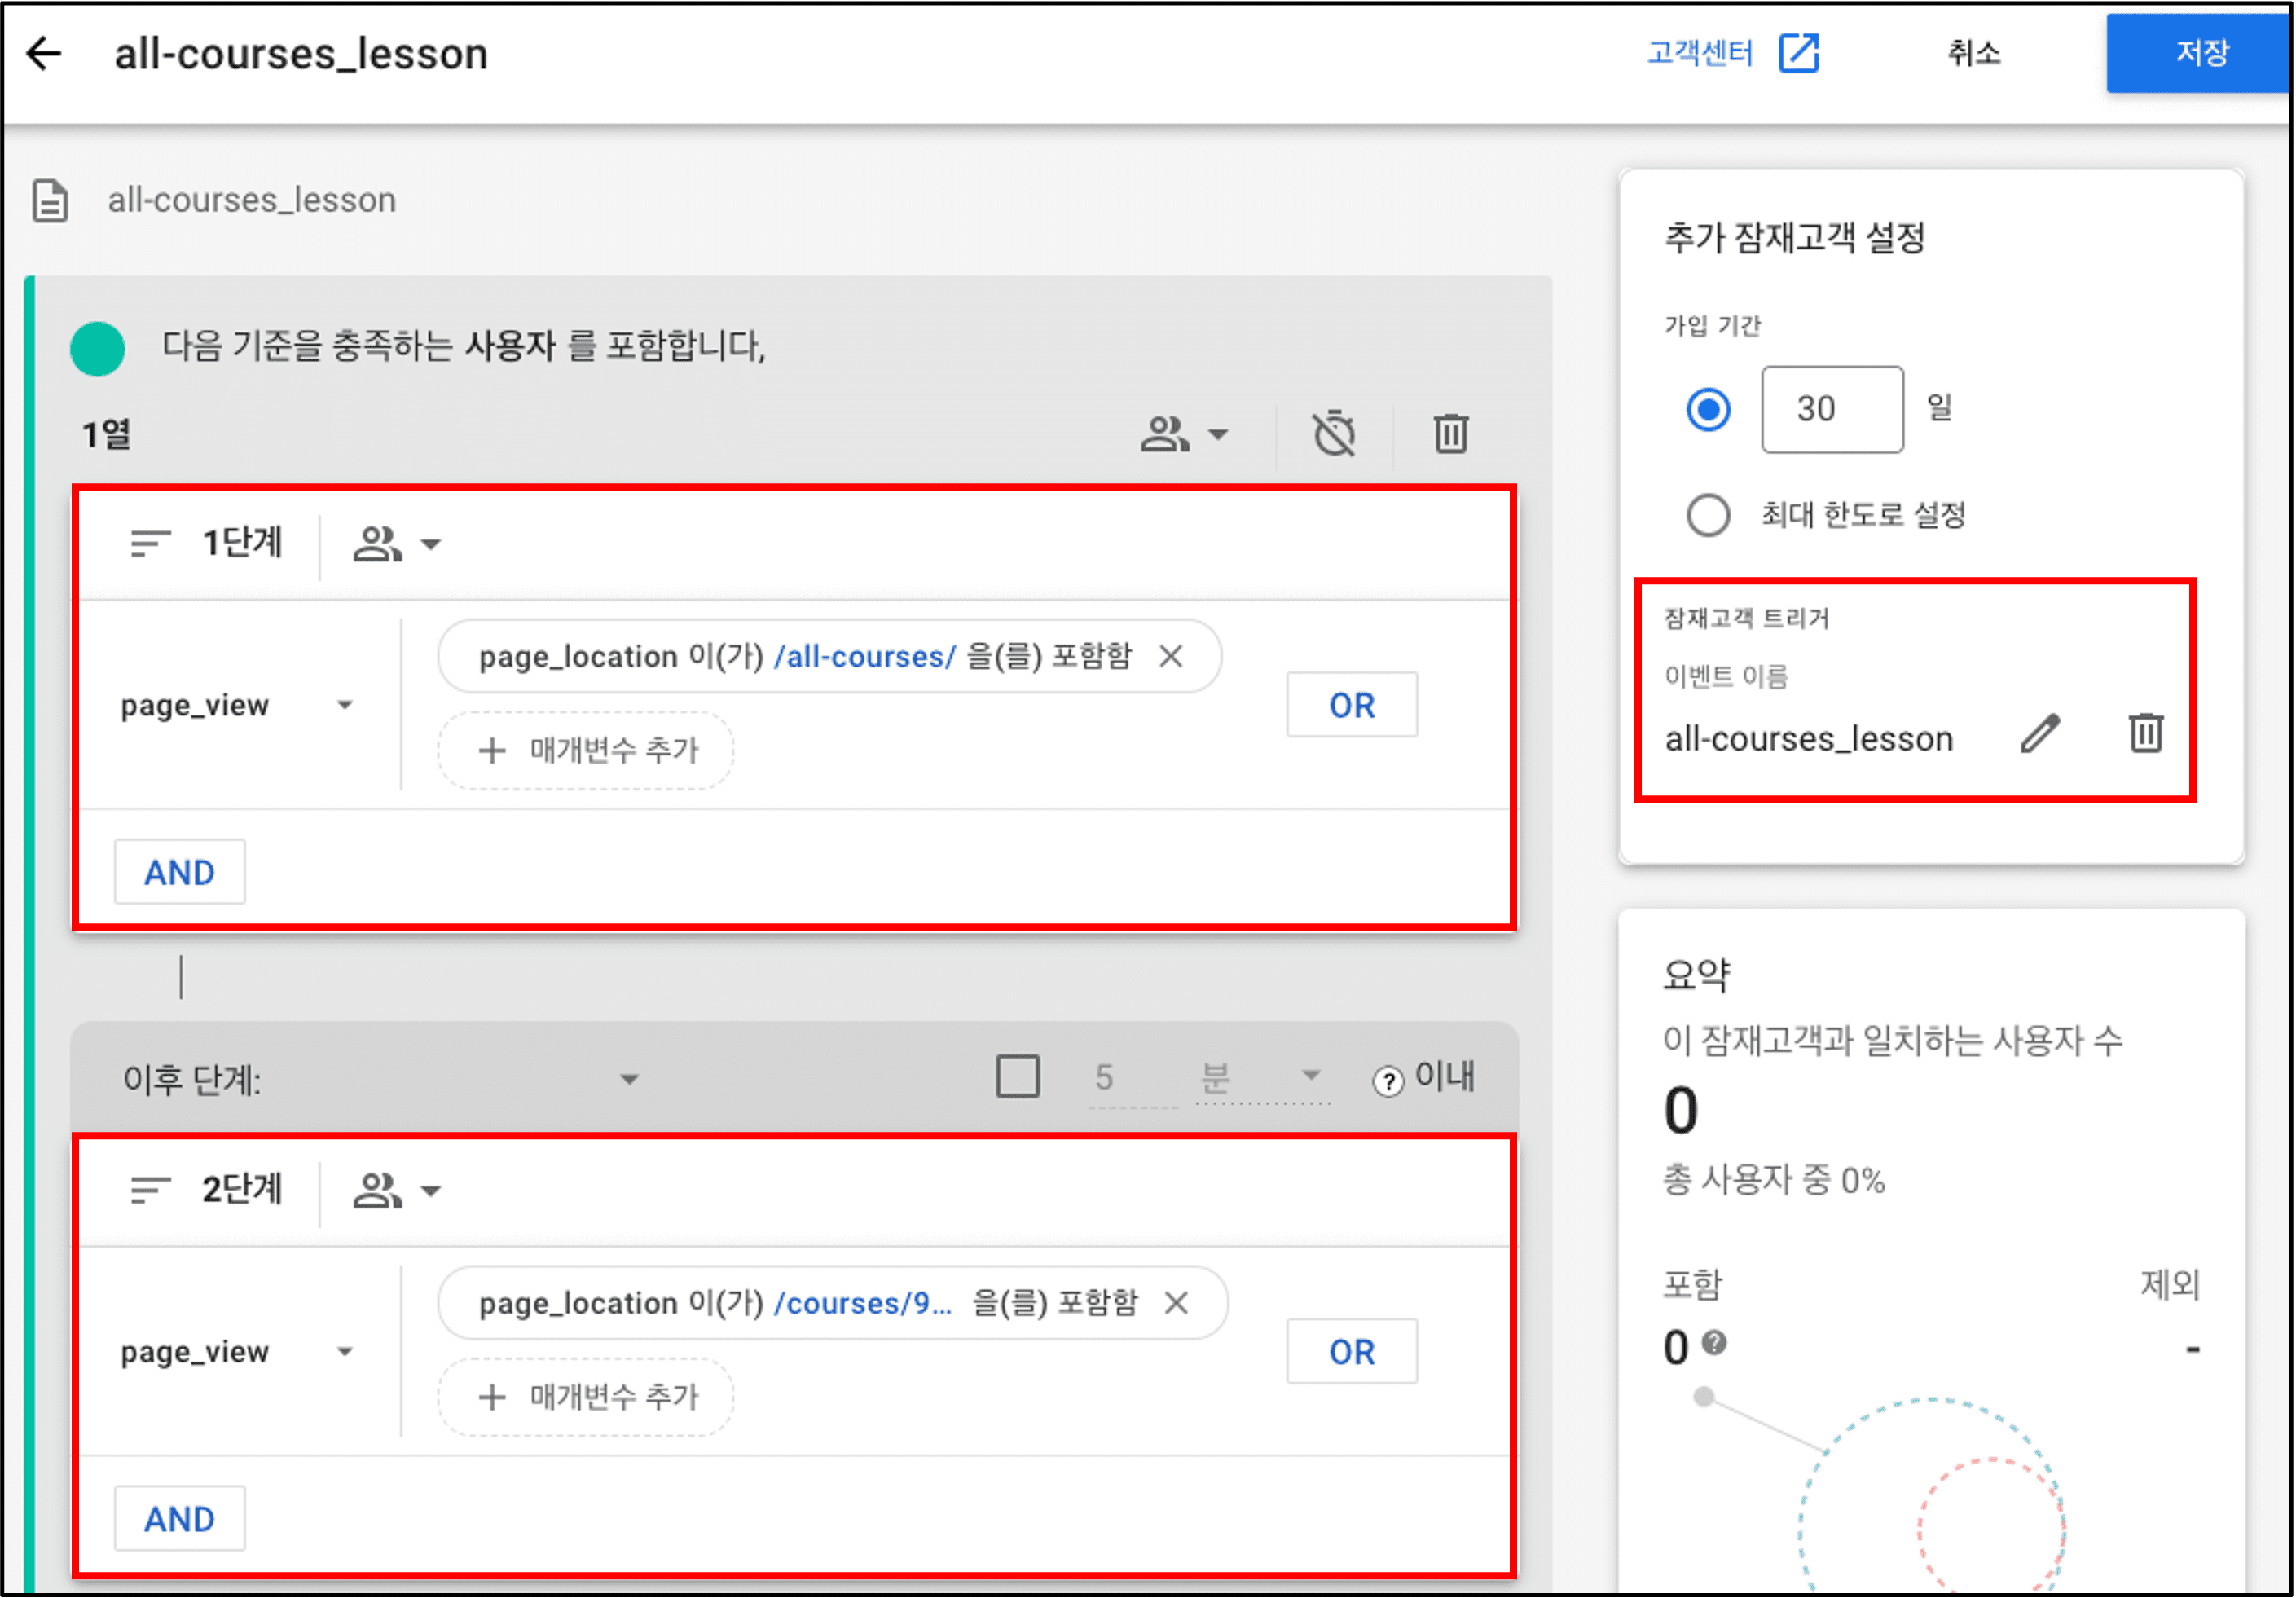Viewport: 2296px width, 1598px height.
Task: Click the help icon beside 이내
Action: 1388,1081
